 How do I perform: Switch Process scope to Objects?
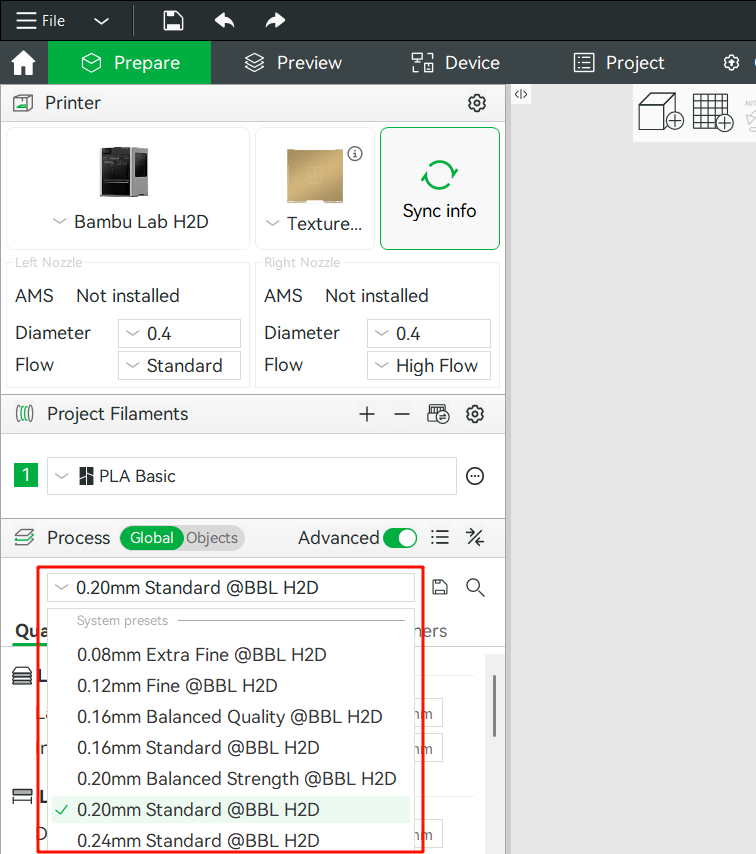pyautogui.click(x=212, y=538)
